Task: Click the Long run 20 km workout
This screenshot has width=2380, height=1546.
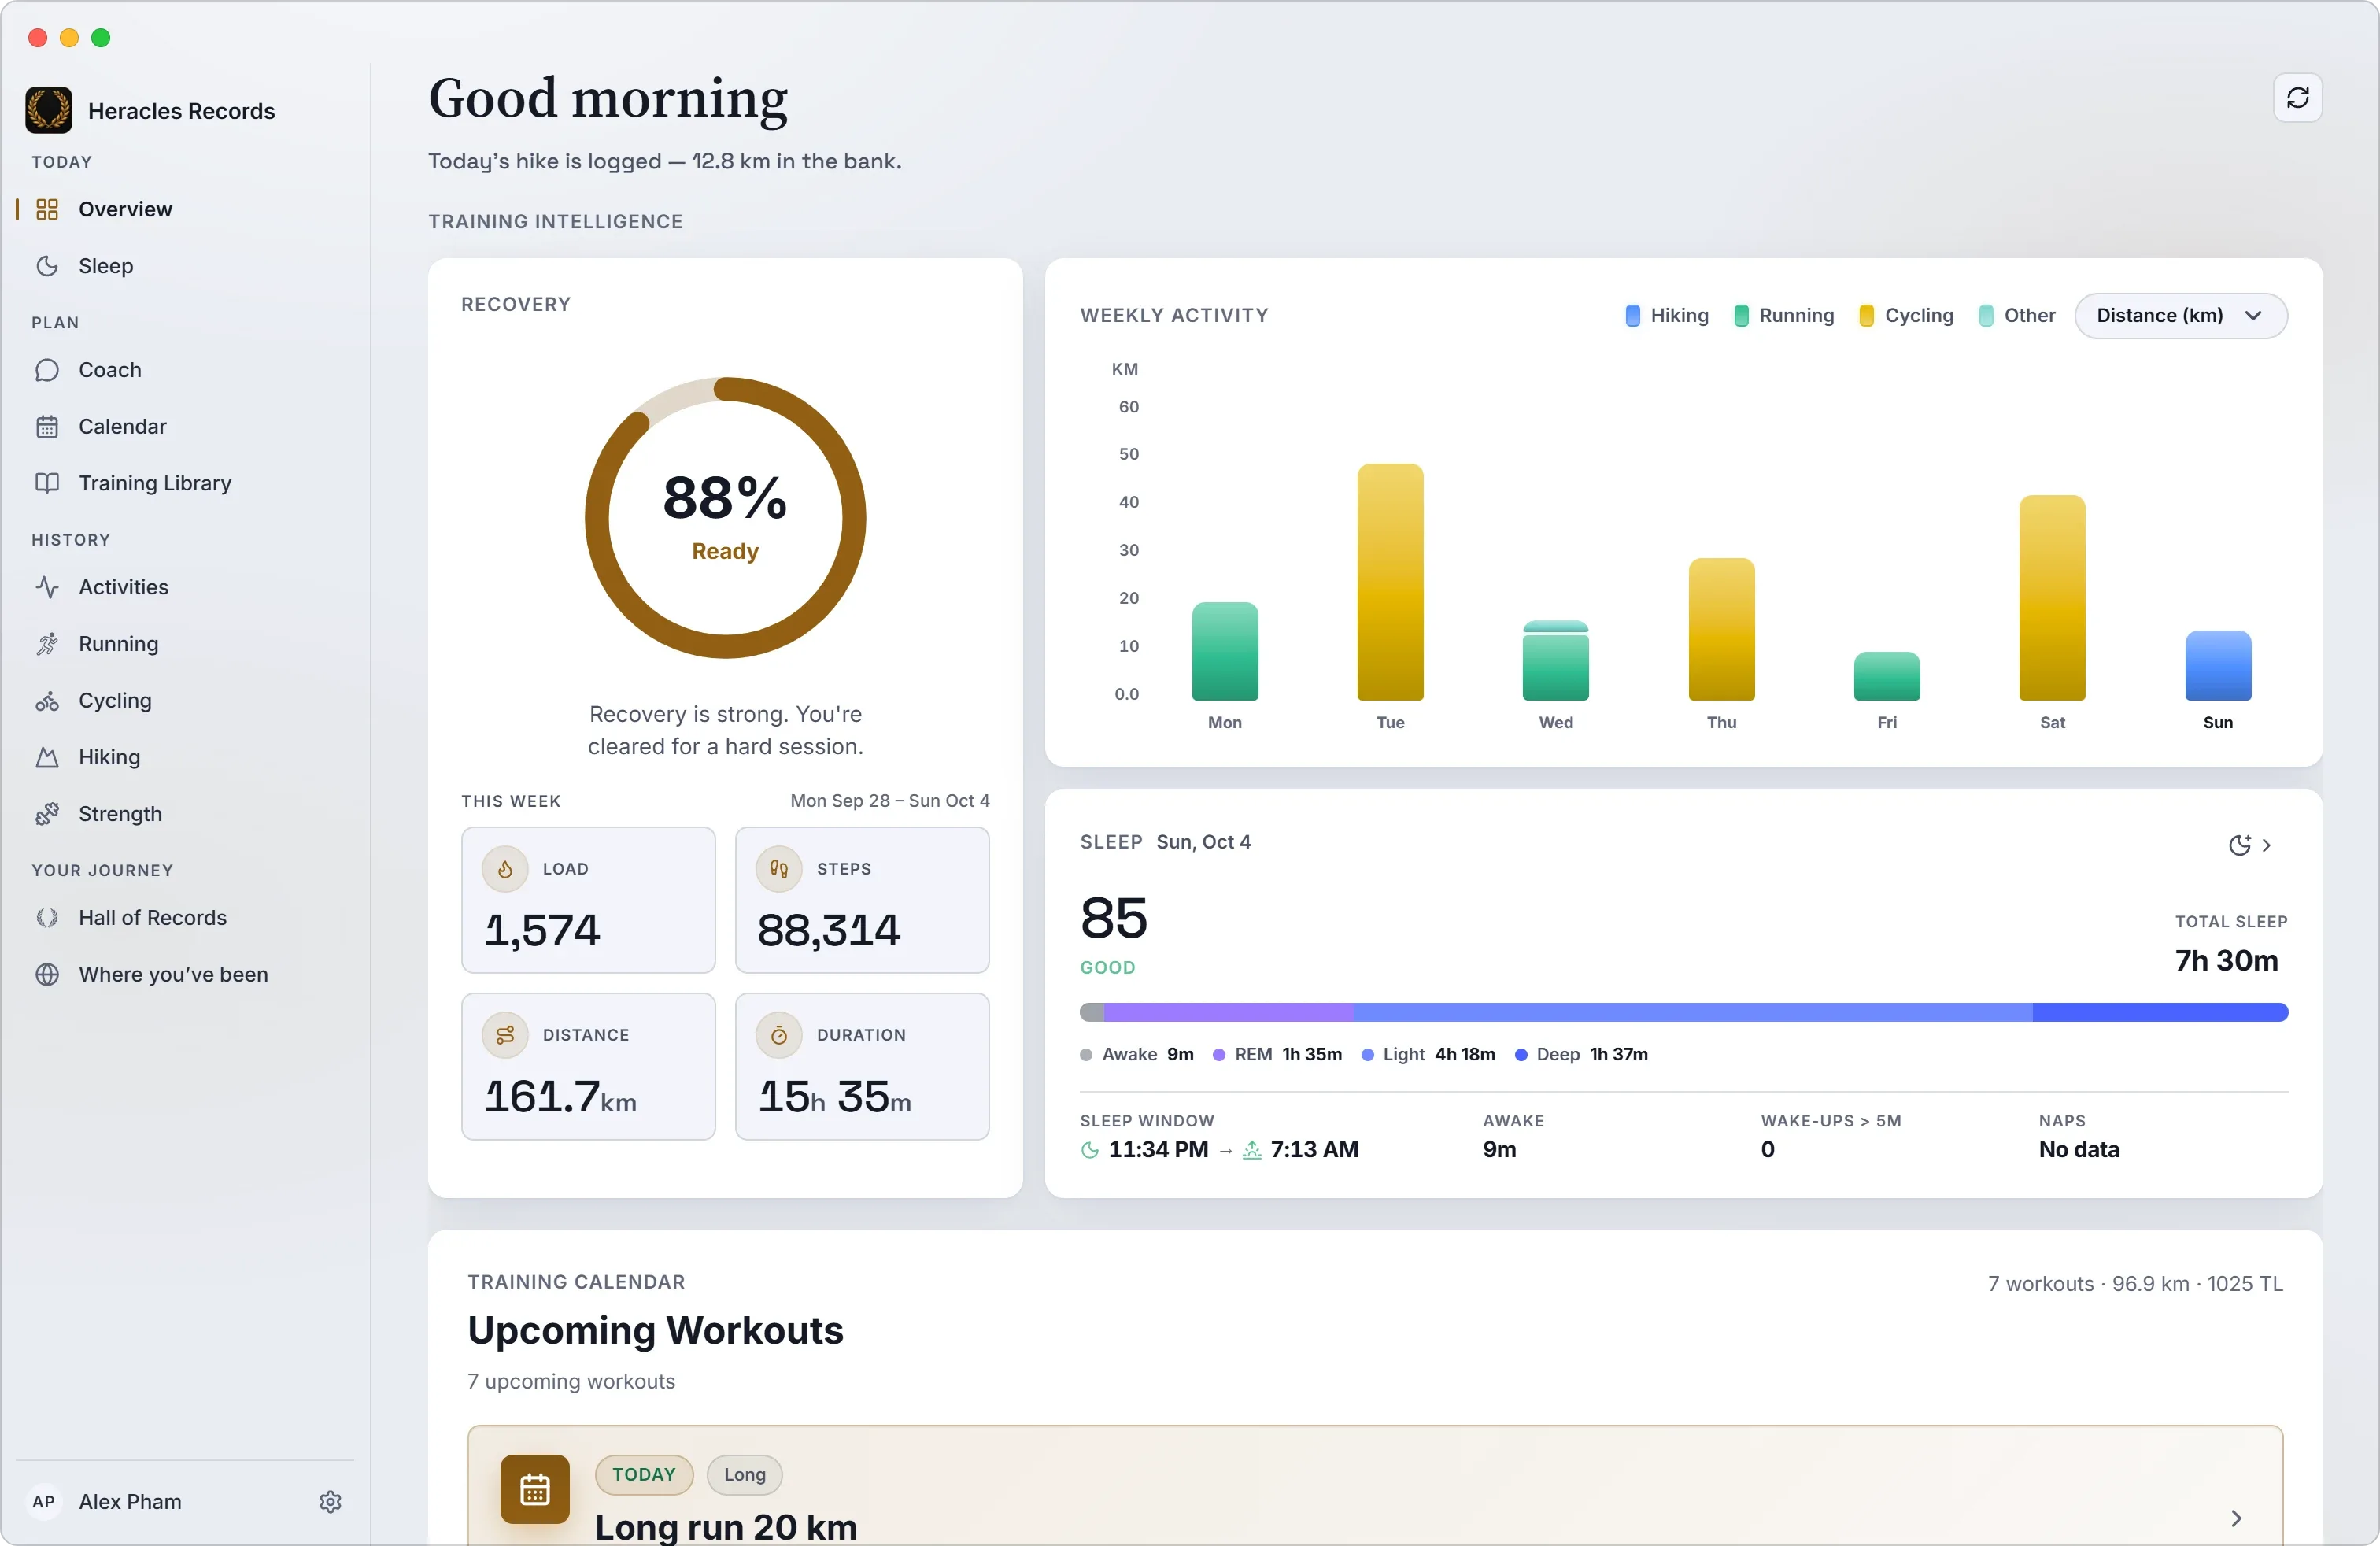Action: coord(1375,1486)
